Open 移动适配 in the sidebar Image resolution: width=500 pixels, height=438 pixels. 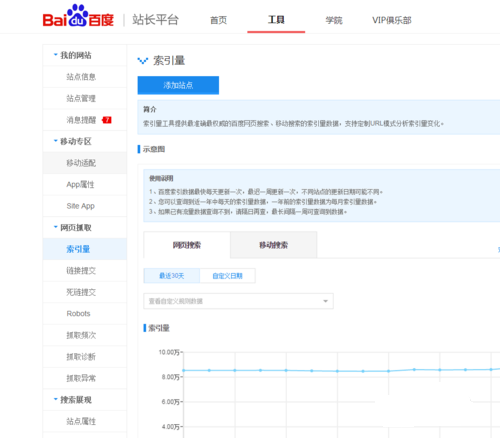point(85,163)
